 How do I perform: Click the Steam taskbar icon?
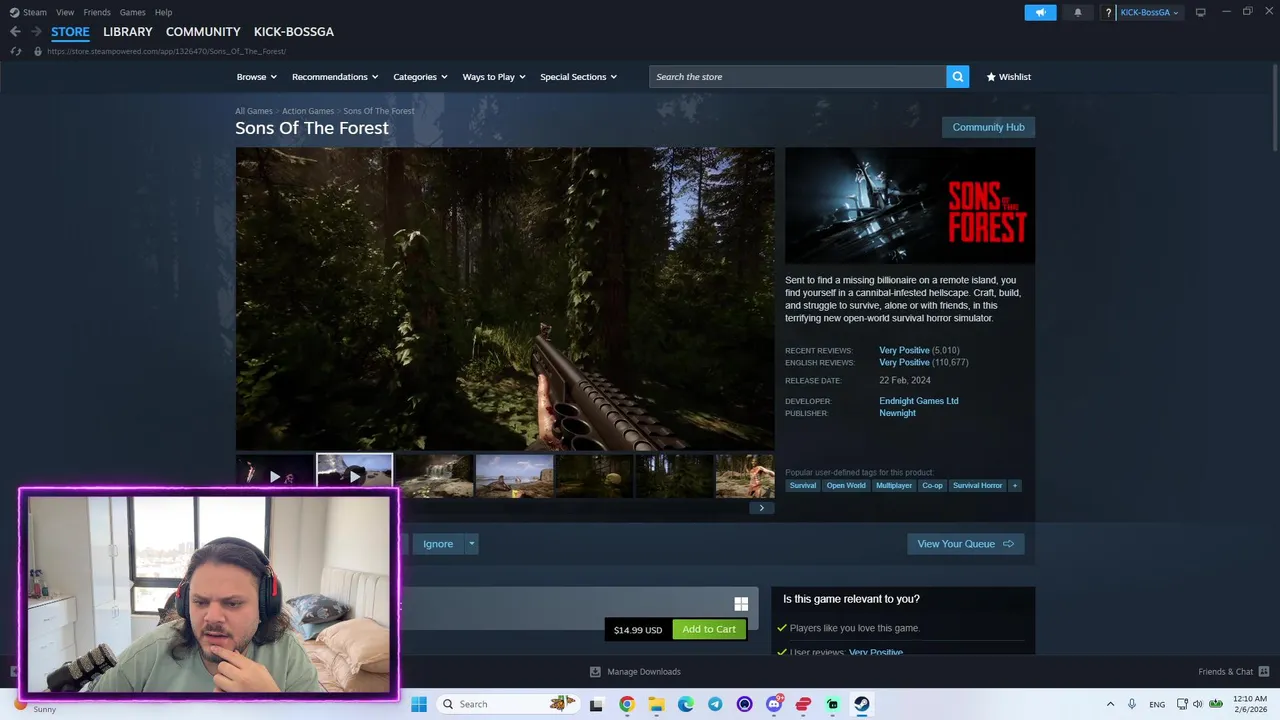862,704
